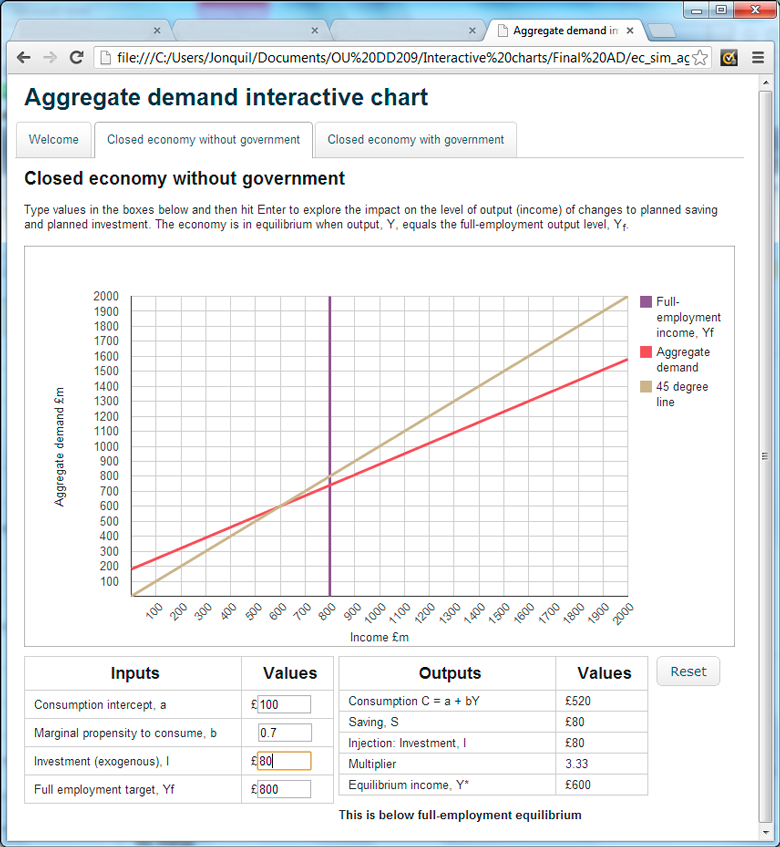
Task: Close the Aggregate demand browser tab
Action: 629,30
